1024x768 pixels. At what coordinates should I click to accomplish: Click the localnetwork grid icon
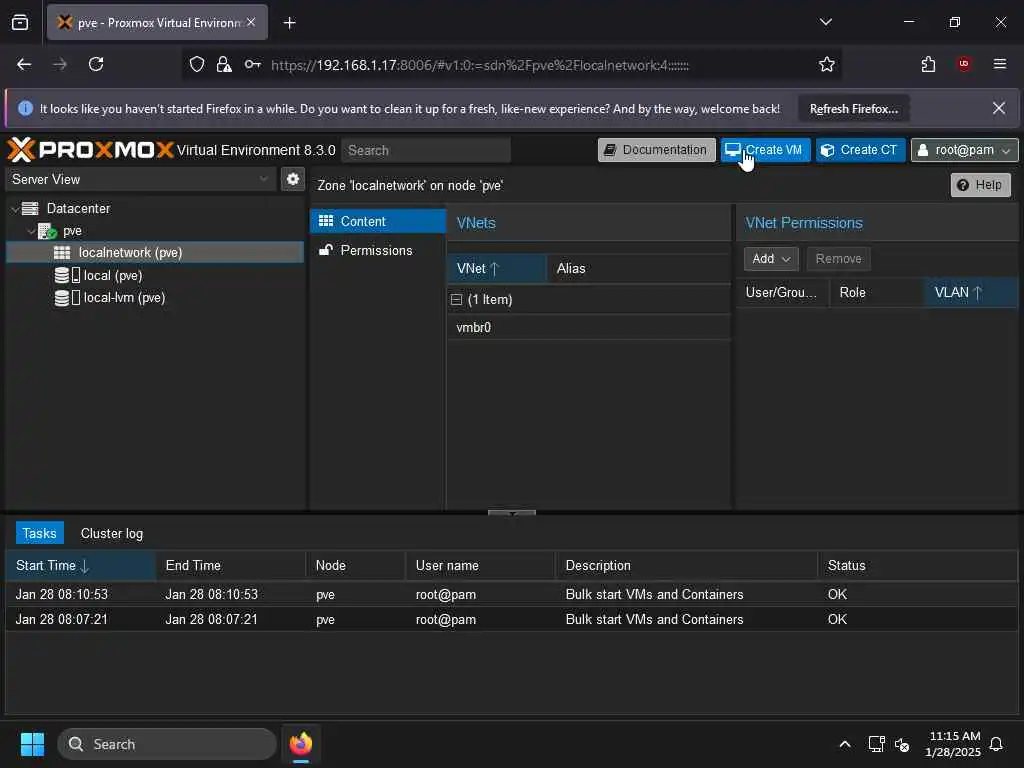click(62, 253)
